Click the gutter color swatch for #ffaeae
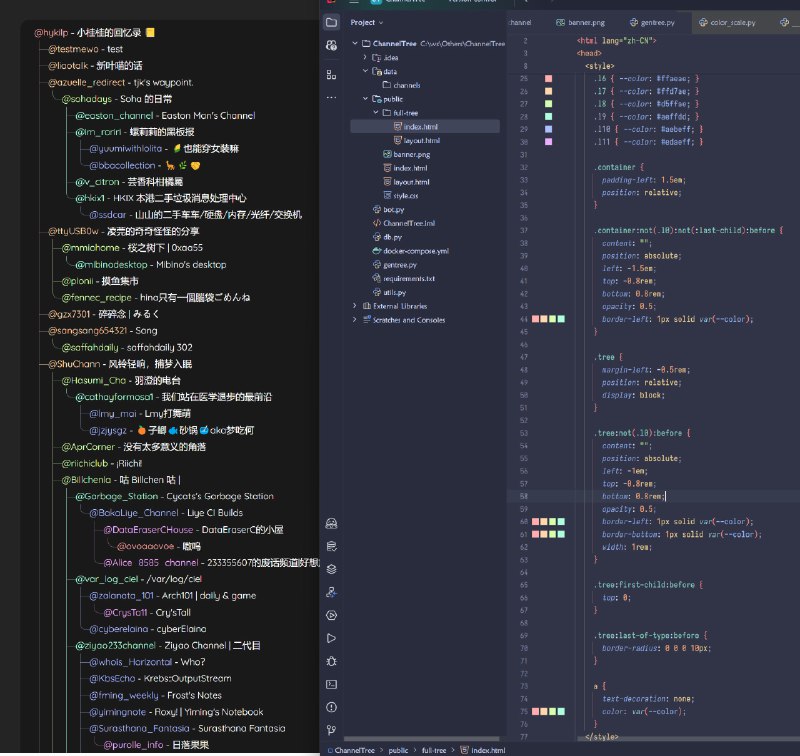 pos(547,78)
